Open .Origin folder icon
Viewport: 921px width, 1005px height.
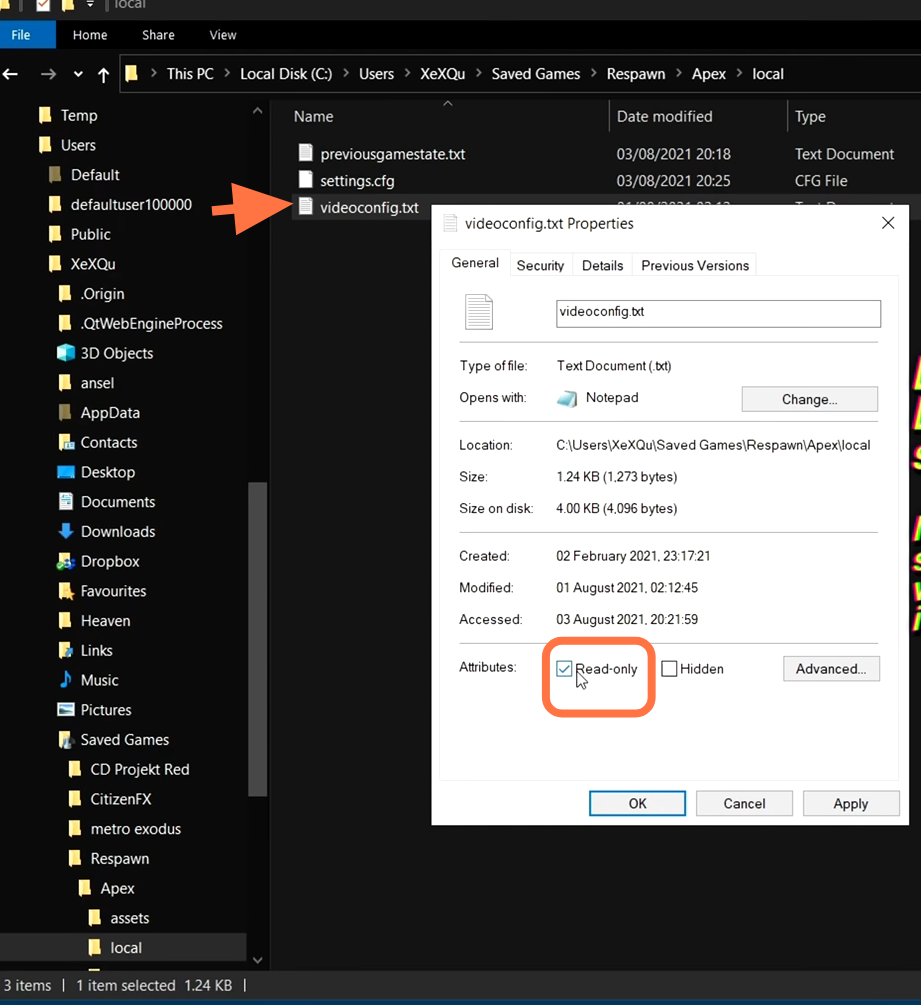[x=65, y=294]
